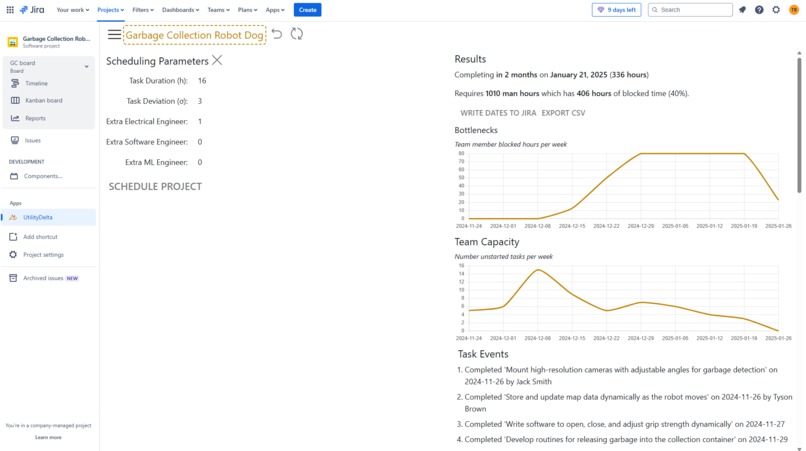Open Archived issues
The height and width of the screenshot is (451, 806).
point(43,278)
